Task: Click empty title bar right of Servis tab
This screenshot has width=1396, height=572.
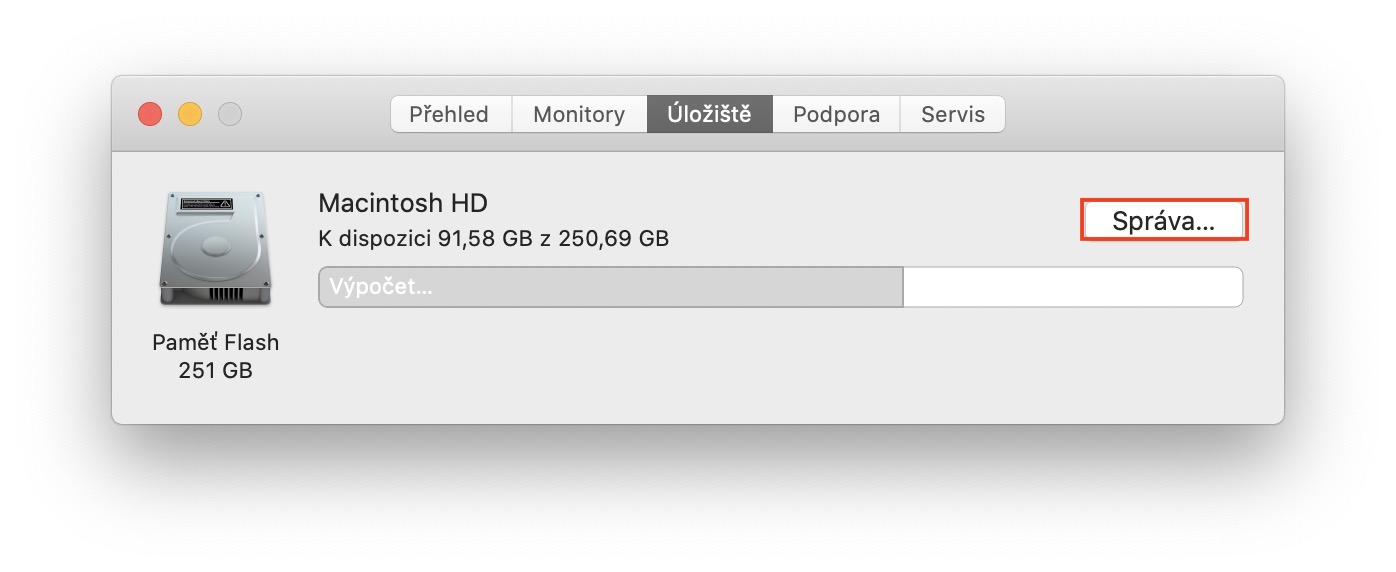Action: (x=1140, y=114)
